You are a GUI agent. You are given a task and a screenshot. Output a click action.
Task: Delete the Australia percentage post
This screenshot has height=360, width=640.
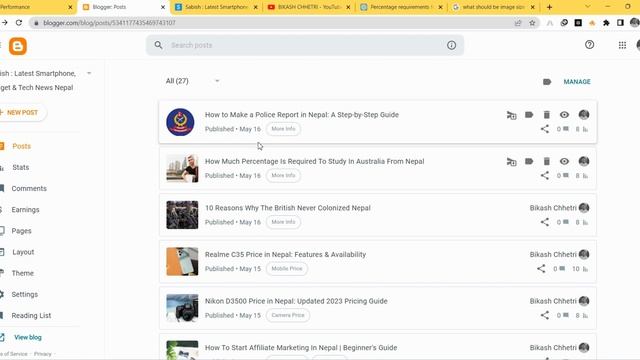[x=547, y=161]
